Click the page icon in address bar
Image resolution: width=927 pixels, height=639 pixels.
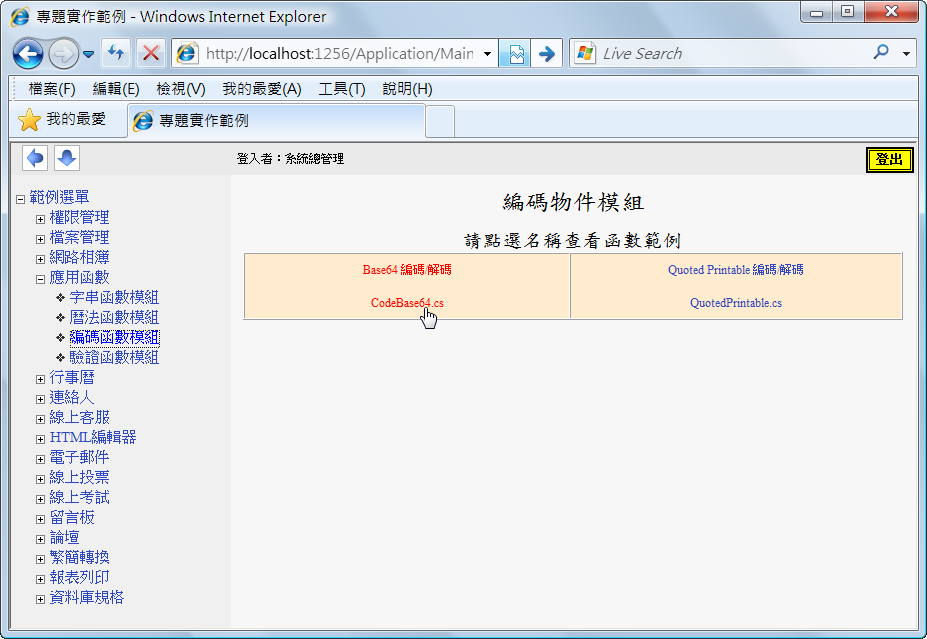(187, 54)
